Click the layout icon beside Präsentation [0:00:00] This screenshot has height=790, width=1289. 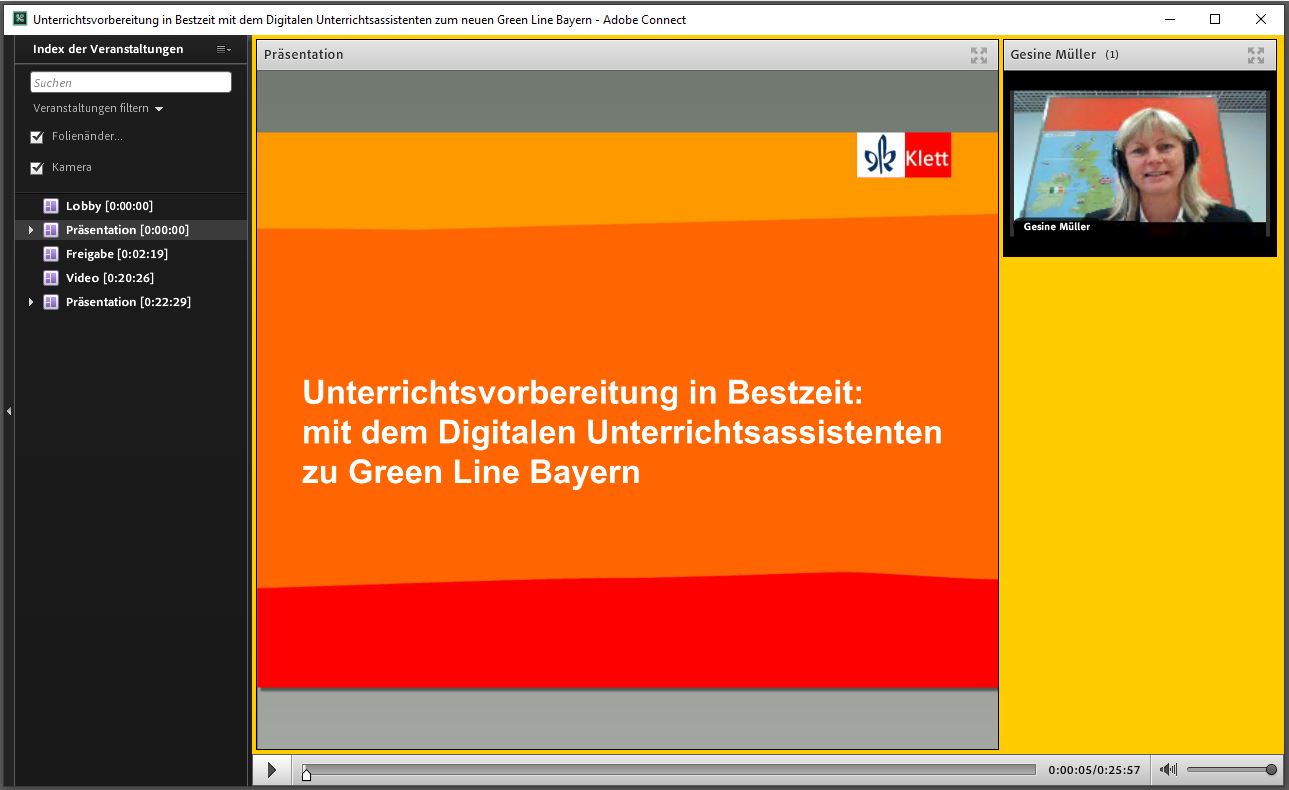pyautogui.click(x=51, y=230)
